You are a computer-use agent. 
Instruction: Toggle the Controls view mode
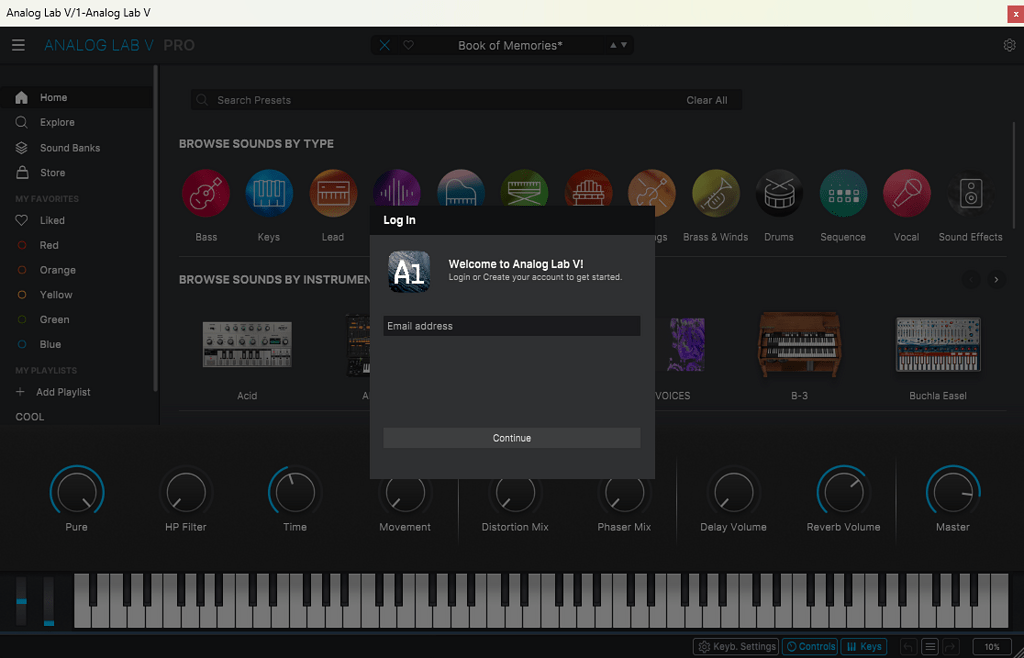(x=810, y=646)
